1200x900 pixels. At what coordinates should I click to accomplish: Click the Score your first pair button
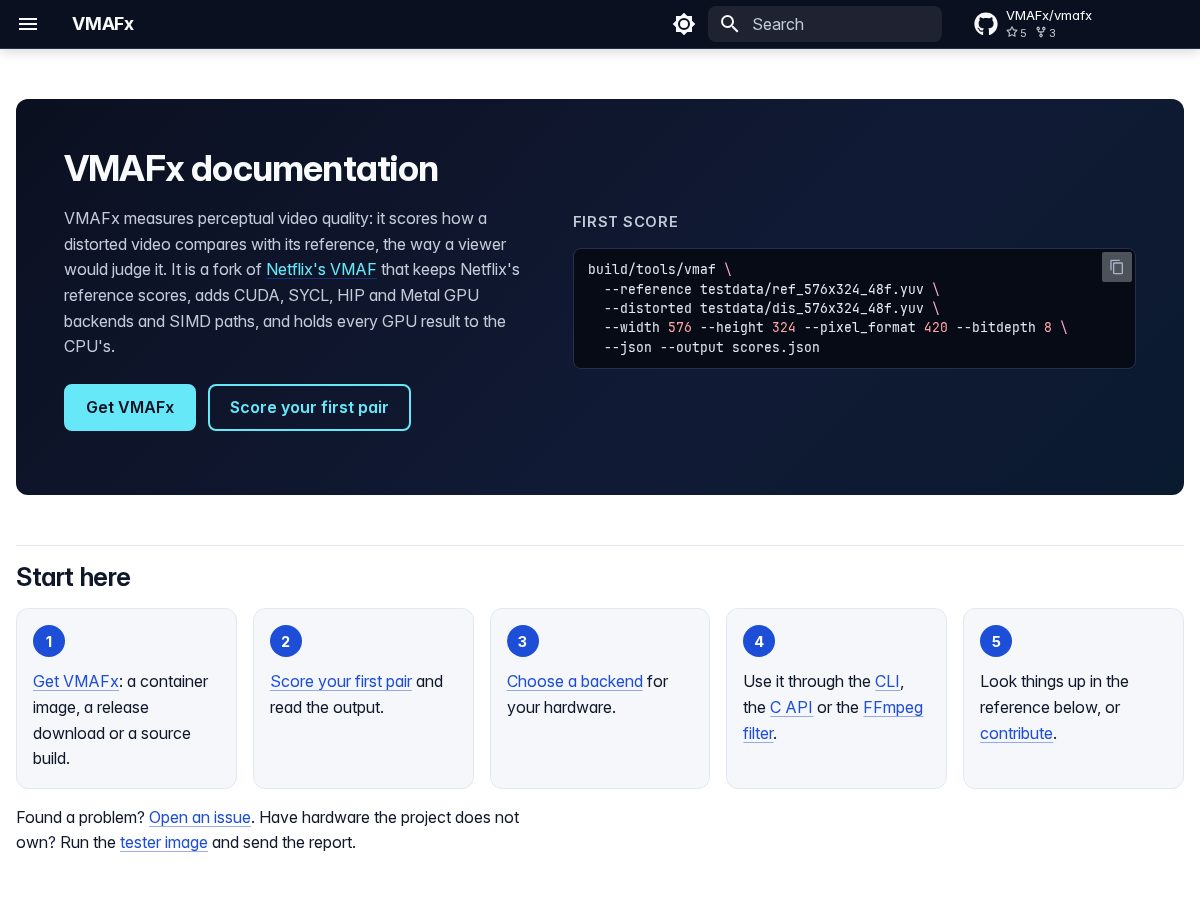coord(309,407)
